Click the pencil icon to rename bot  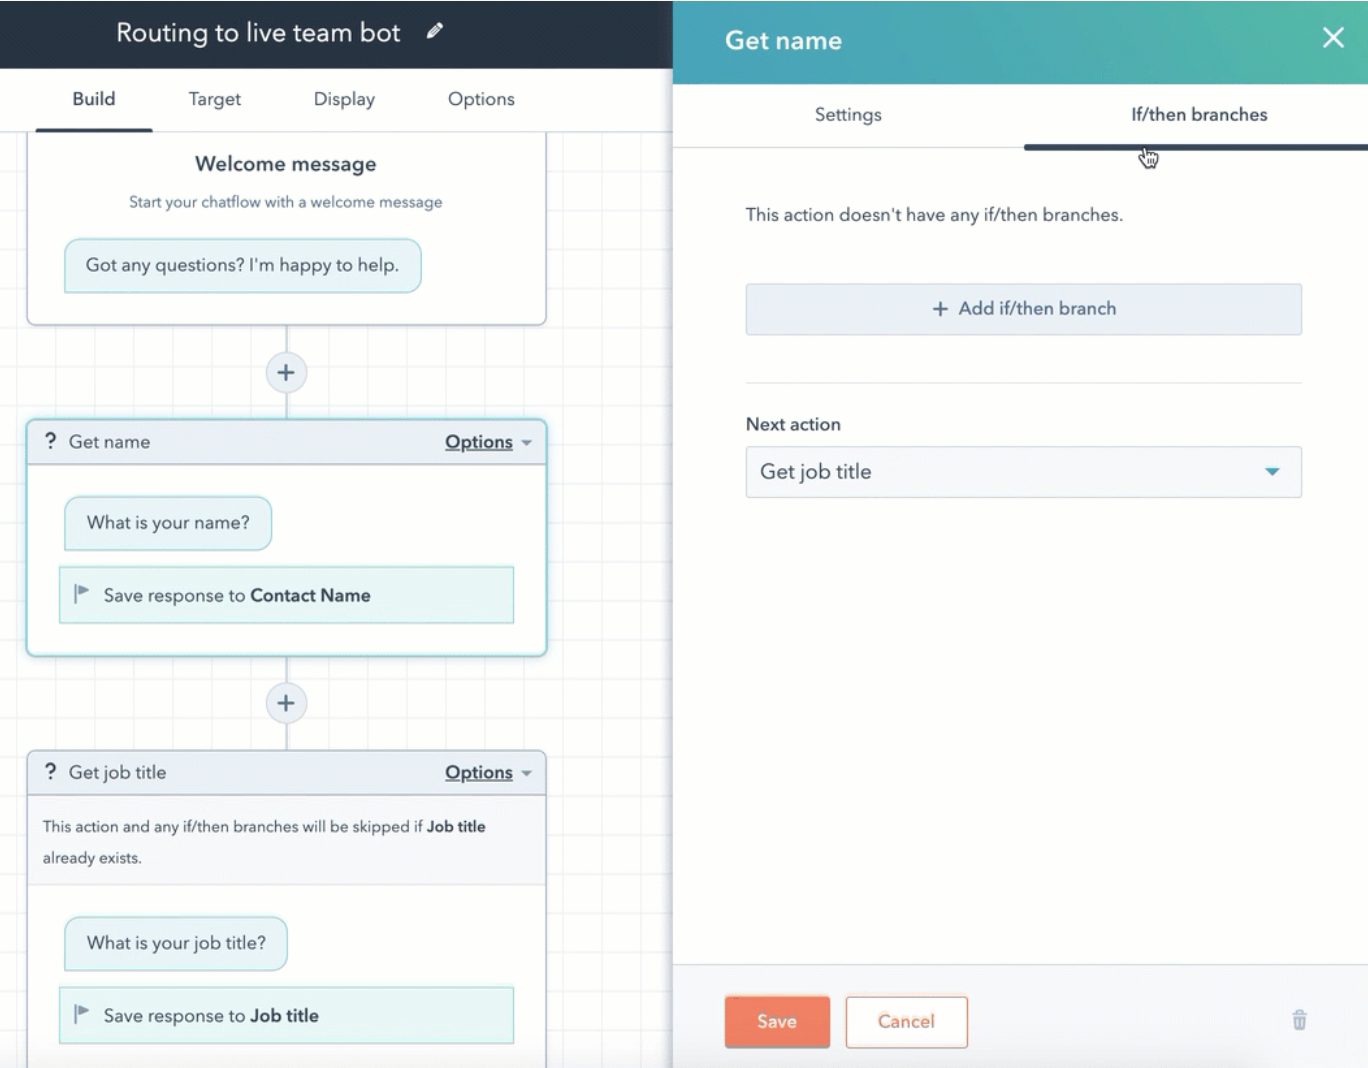[x=434, y=32]
